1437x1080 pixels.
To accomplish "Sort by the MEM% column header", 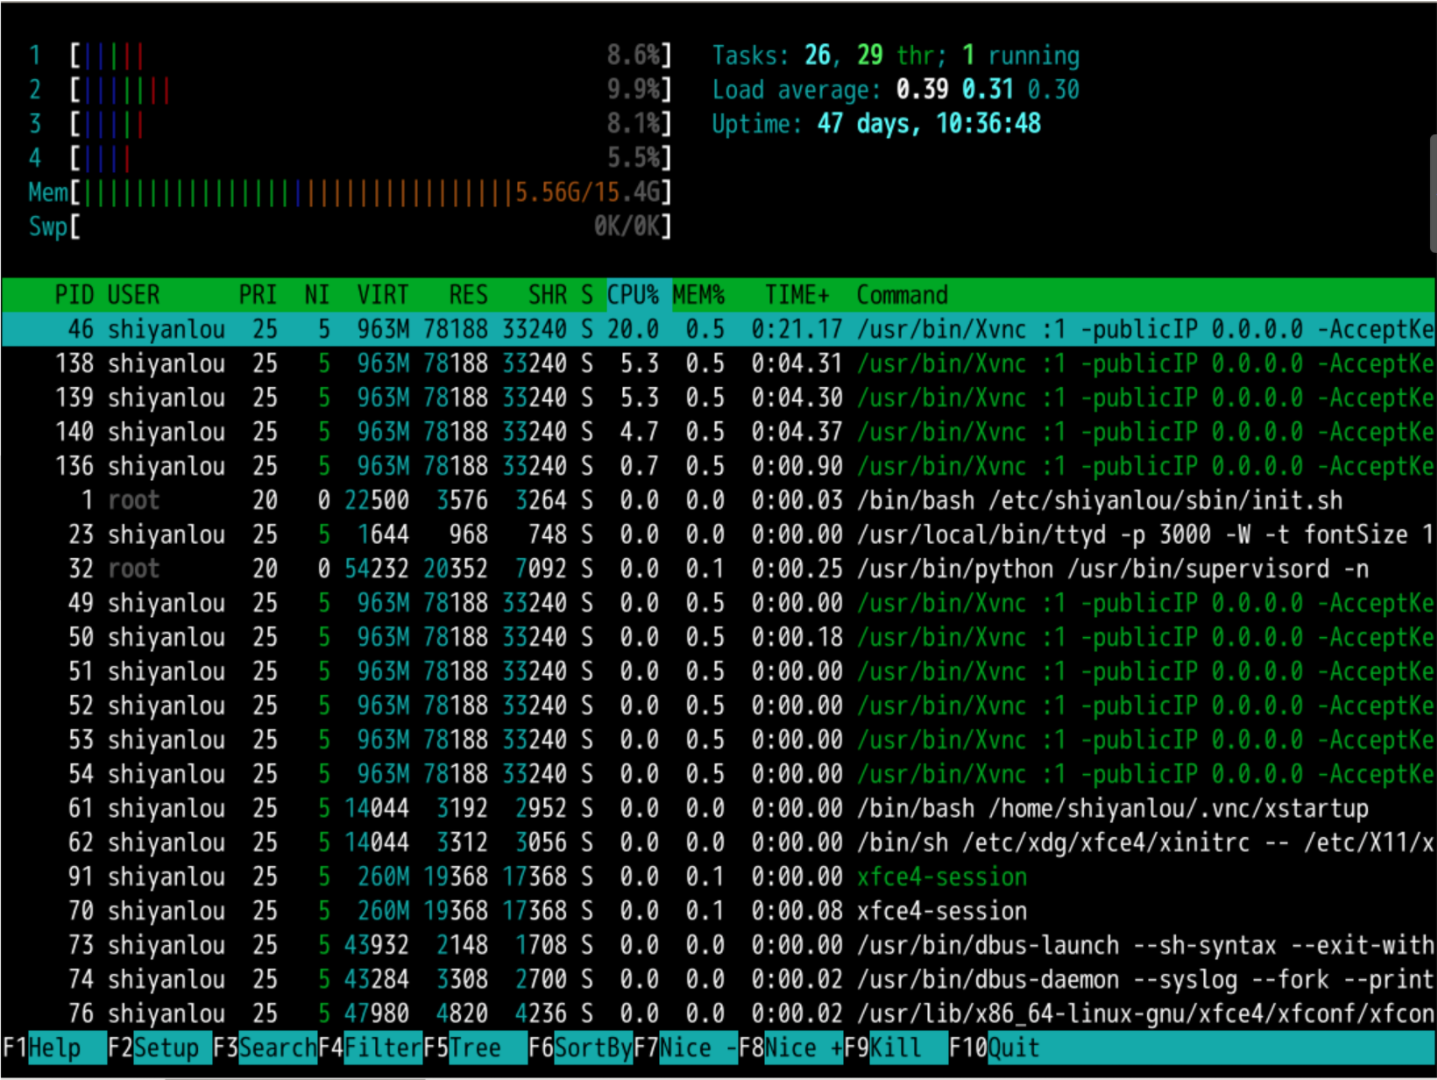I will pos(698,295).
